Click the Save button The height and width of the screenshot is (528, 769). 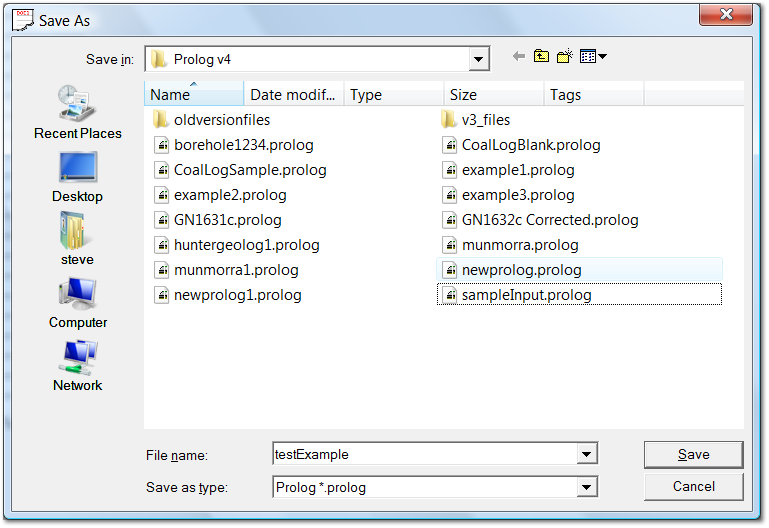[693, 455]
